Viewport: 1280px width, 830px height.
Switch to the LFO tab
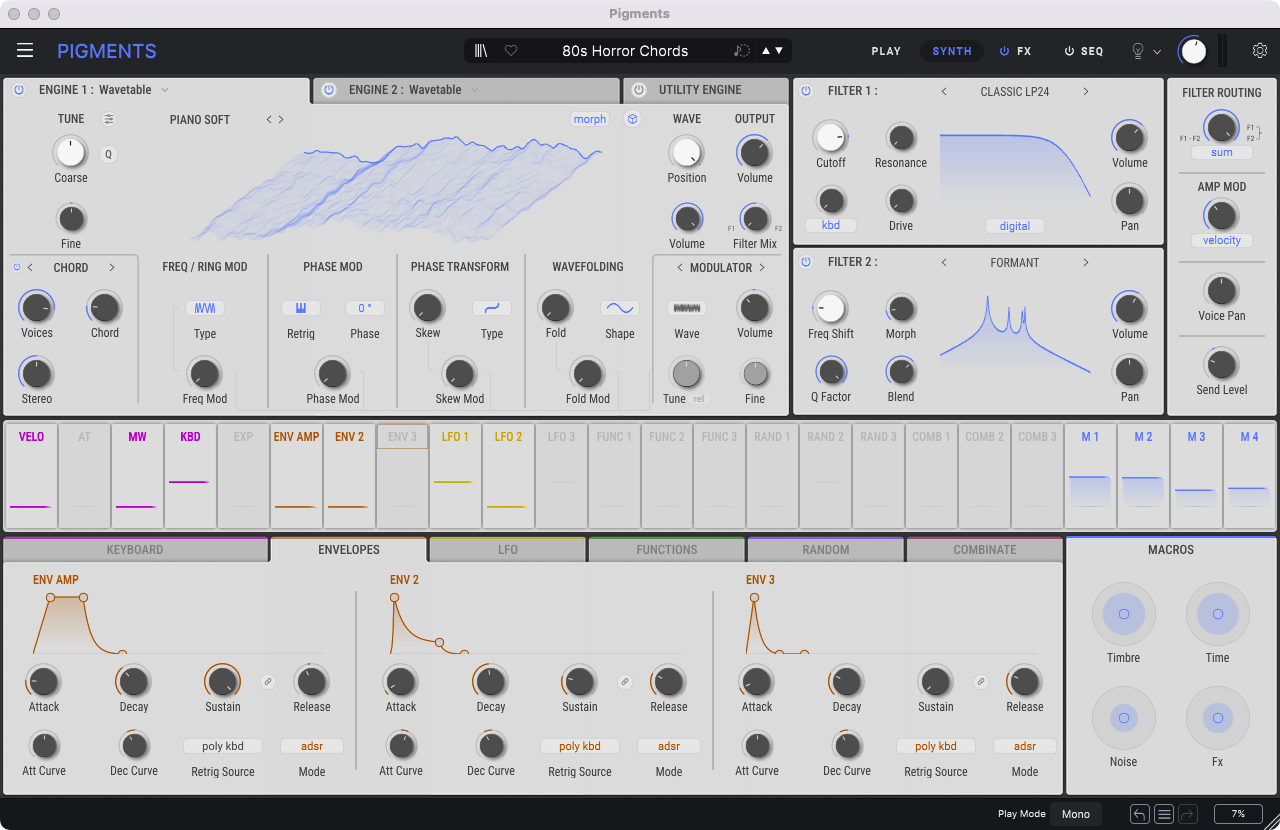click(507, 550)
